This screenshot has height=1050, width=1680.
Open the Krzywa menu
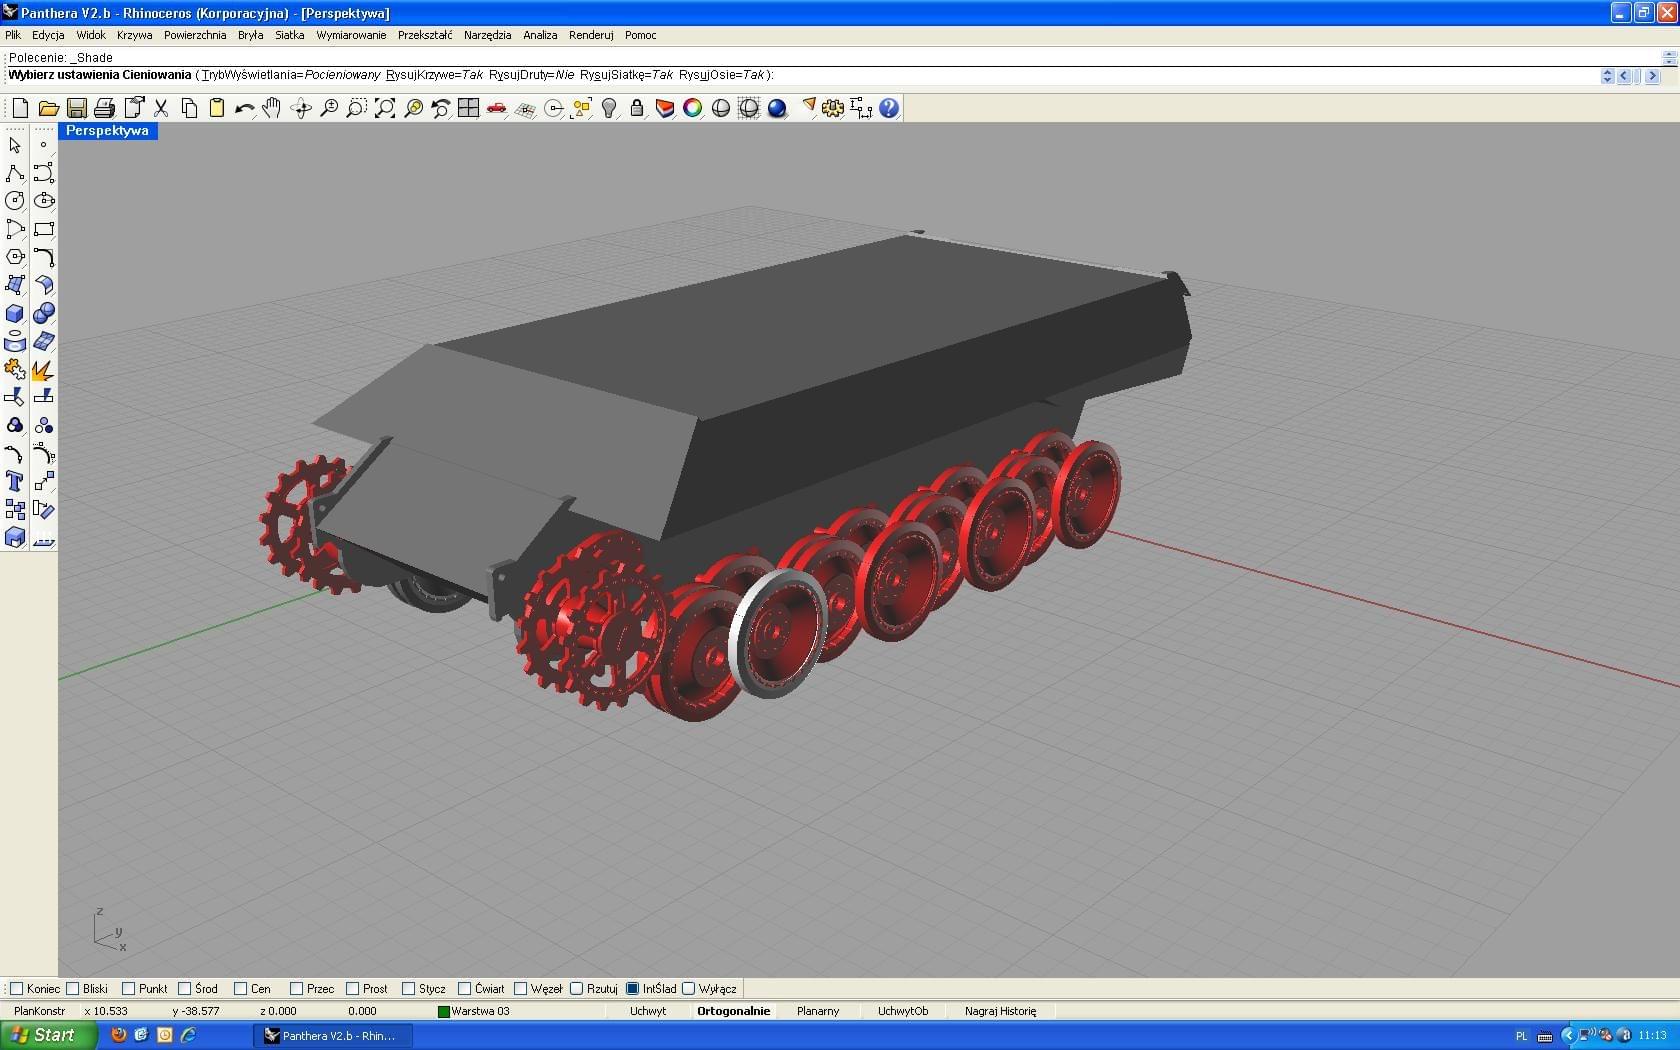point(134,35)
